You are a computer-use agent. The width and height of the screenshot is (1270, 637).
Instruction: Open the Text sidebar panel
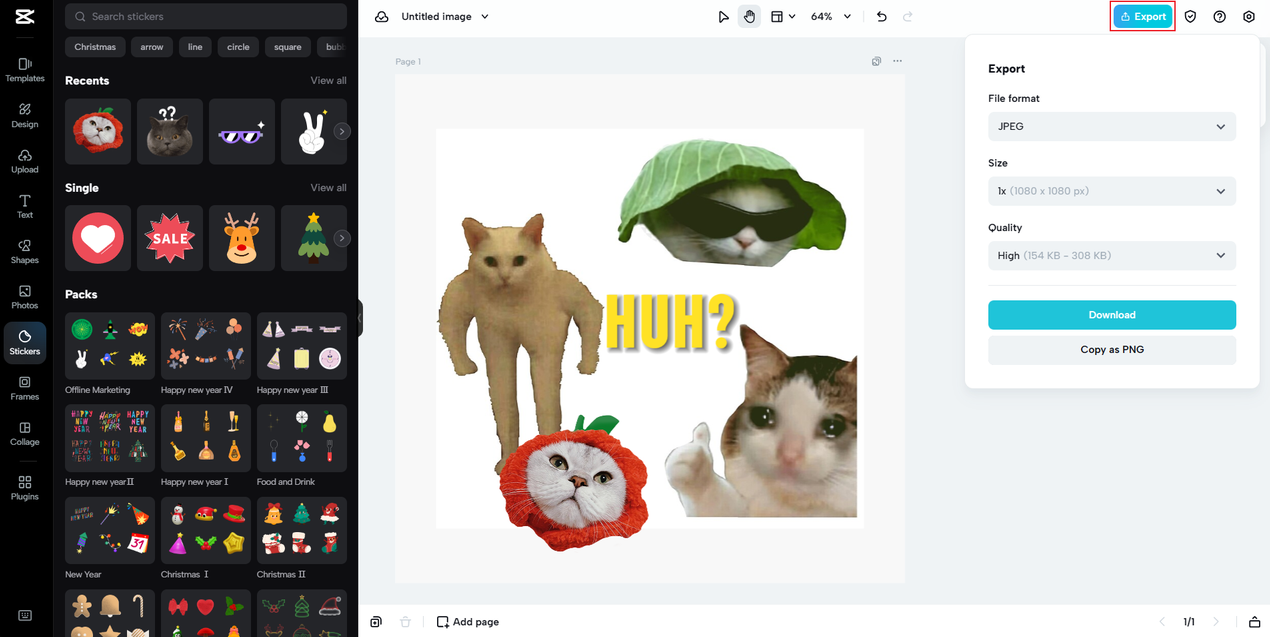pos(25,206)
